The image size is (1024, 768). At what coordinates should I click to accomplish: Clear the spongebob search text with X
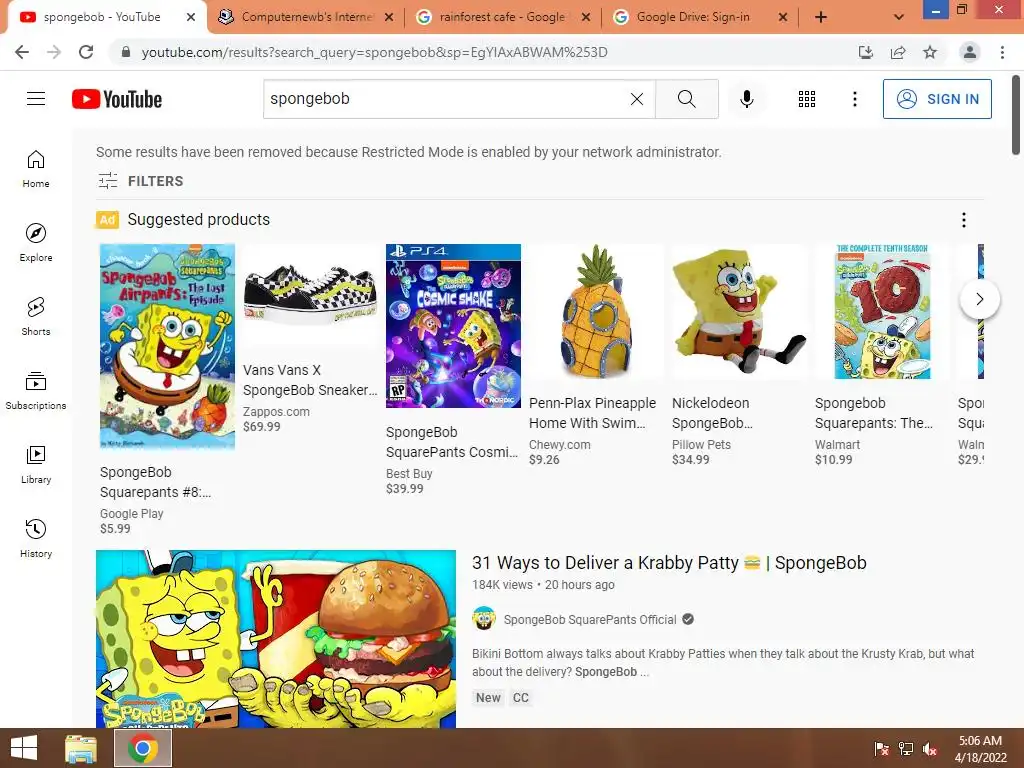pyautogui.click(x=637, y=99)
